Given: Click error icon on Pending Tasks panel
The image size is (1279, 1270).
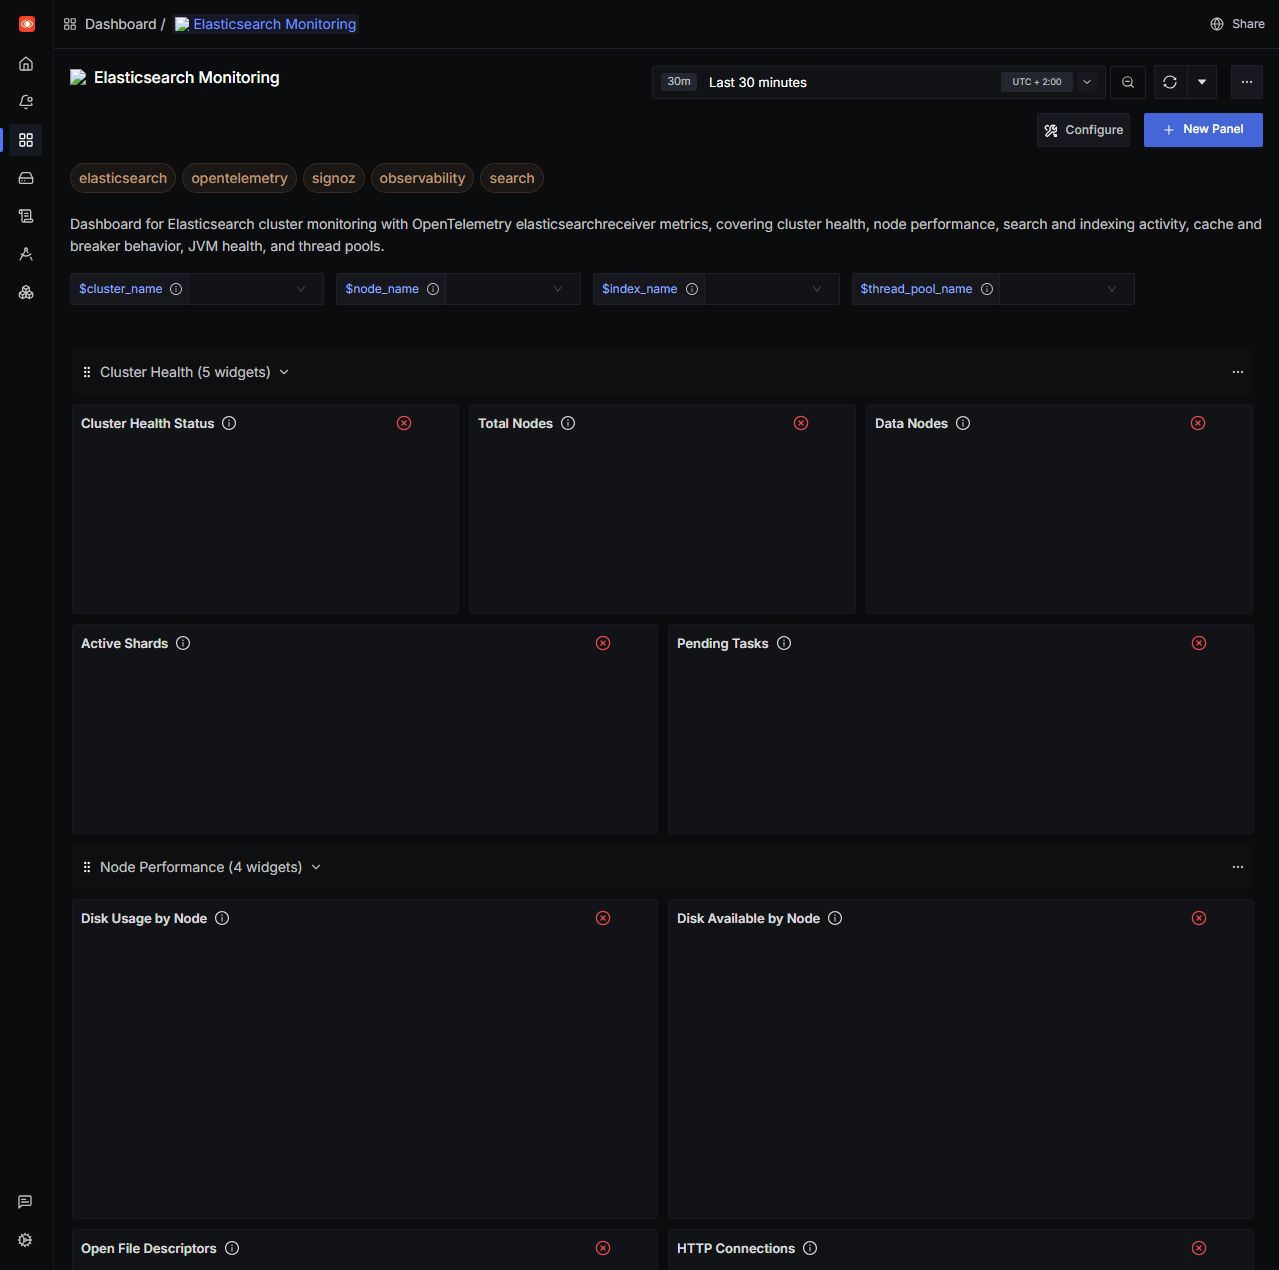Looking at the screenshot, I should pyautogui.click(x=1199, y=643).
